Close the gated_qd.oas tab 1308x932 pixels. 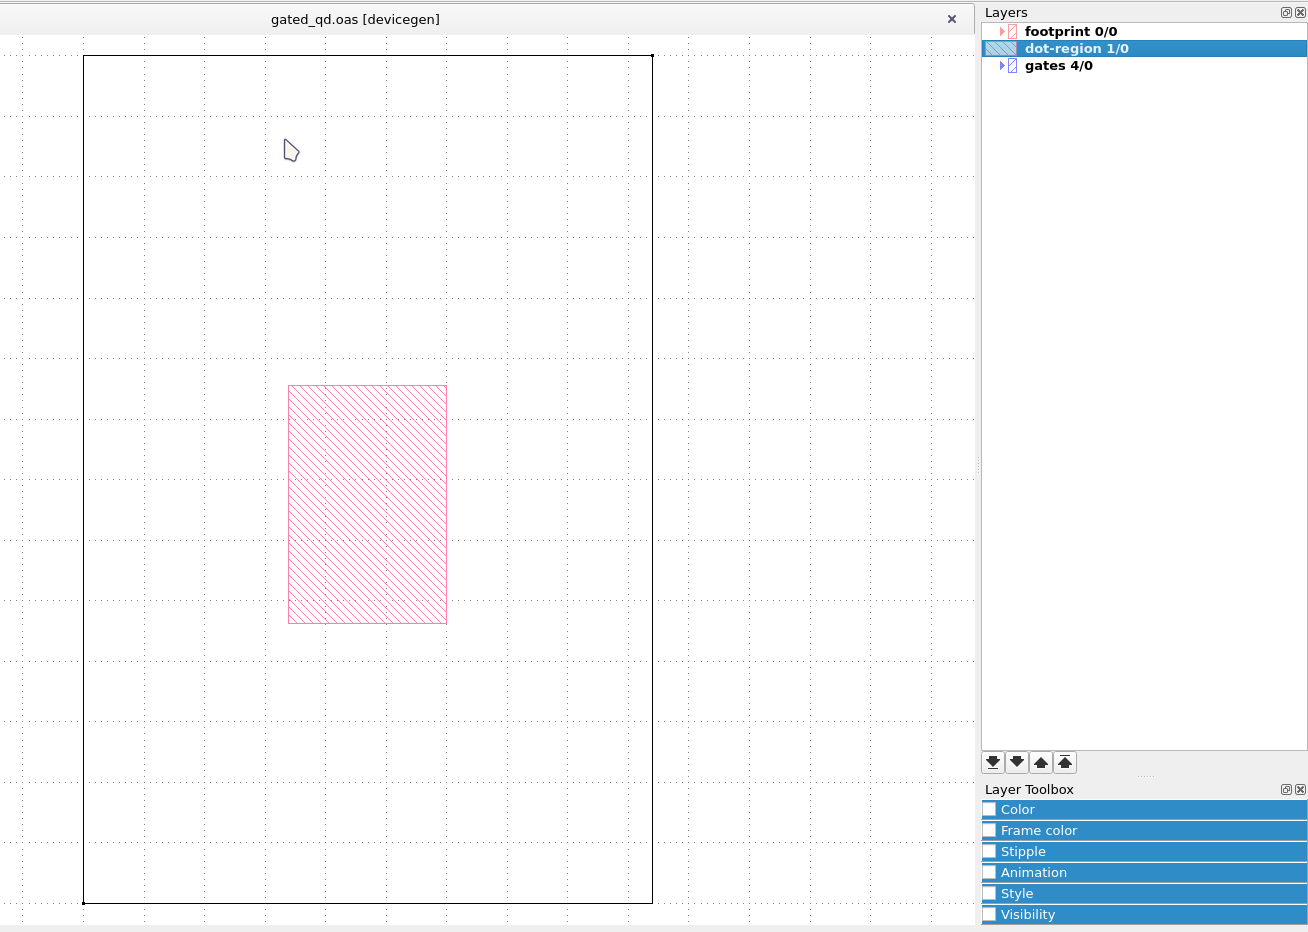tap(952, 19)
